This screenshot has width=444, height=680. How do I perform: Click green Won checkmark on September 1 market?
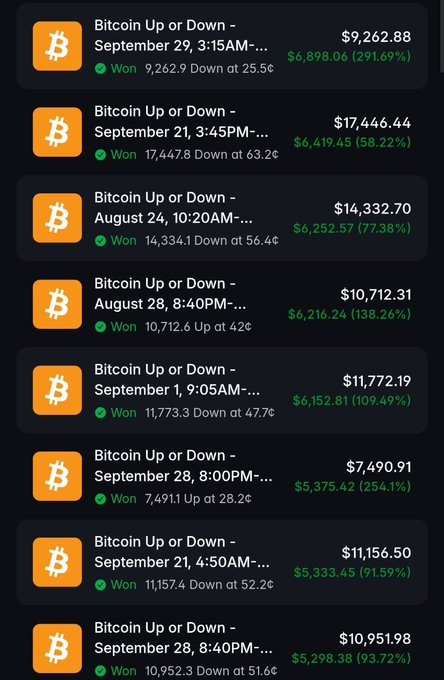click(x=100, y=412)
